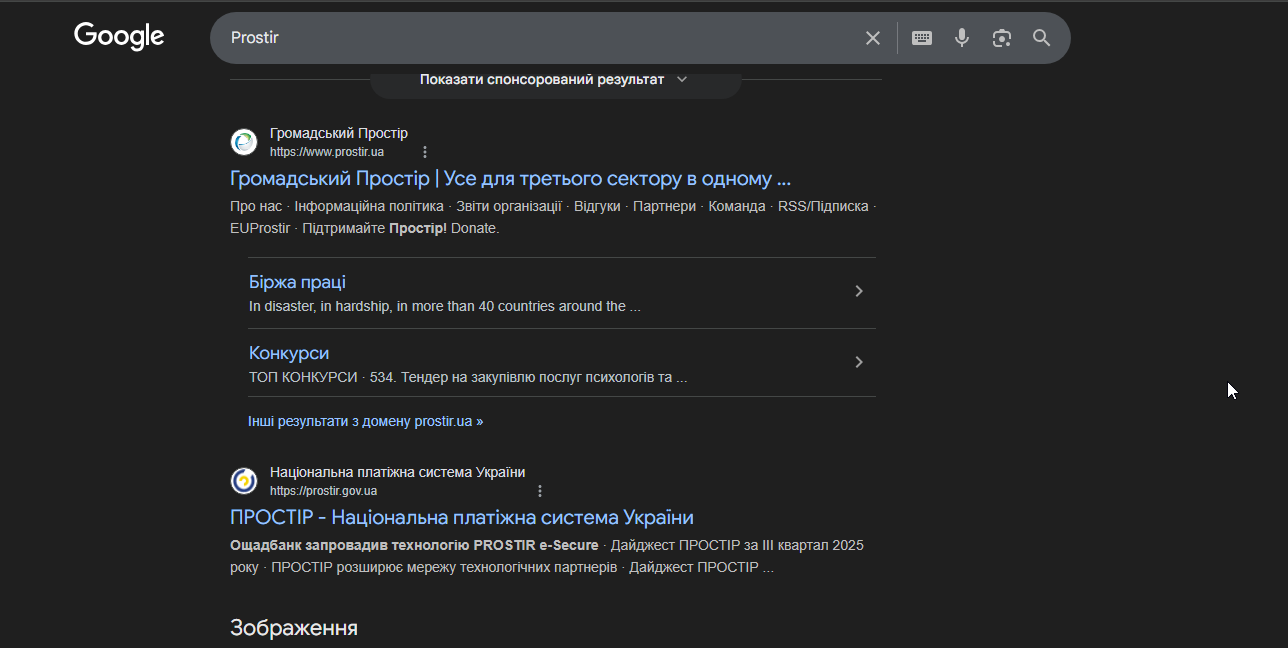Click chevron next to Біржа праці
The height and width of the screenshot is (648, 1288).
pyautogui.click(x=858, y=291)
